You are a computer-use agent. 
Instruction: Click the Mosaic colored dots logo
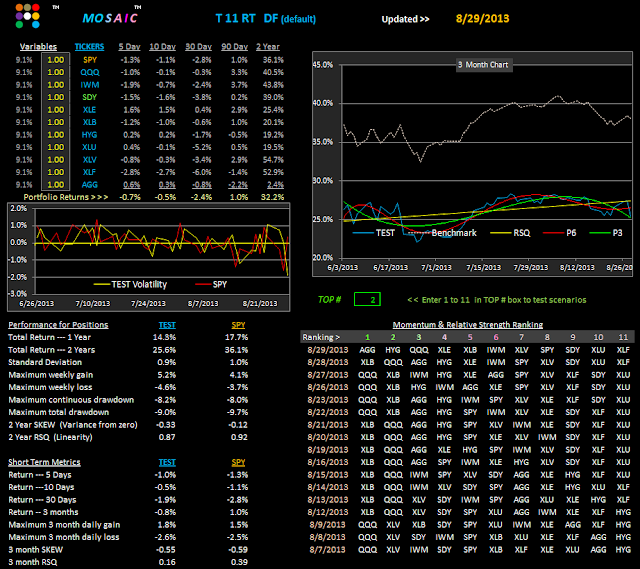(x=28, y=16)
